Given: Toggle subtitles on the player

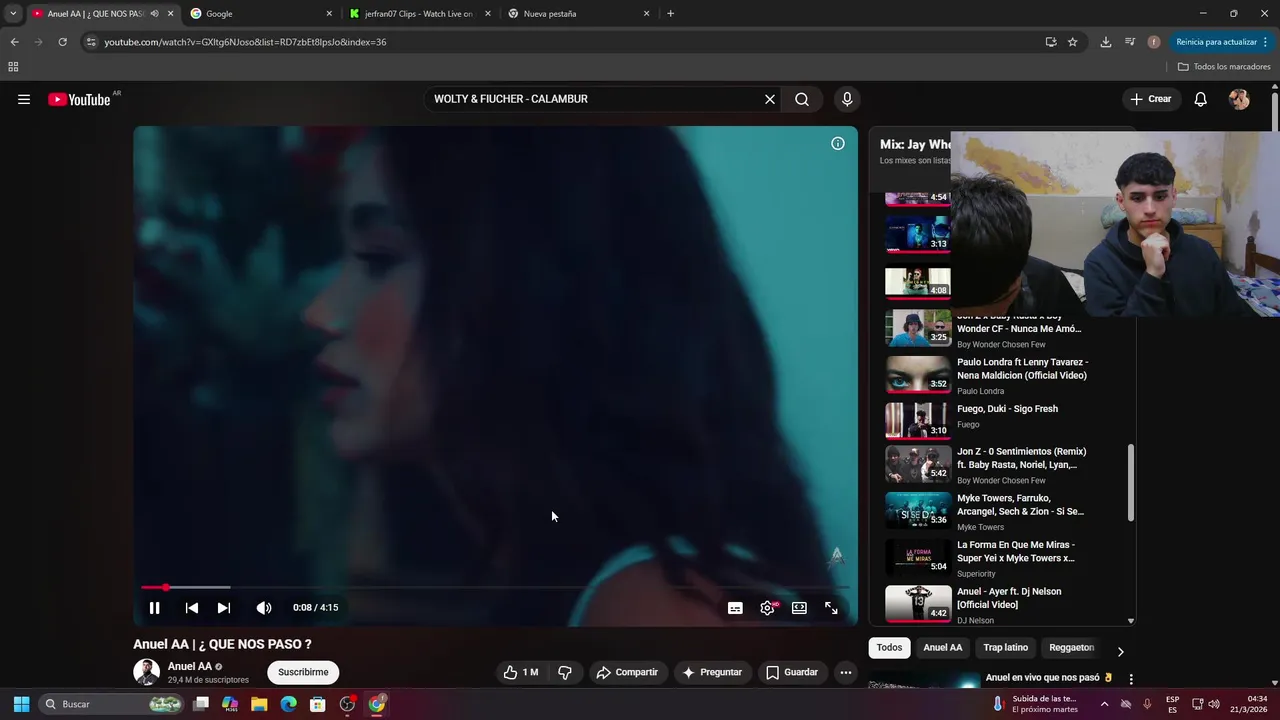Looking at the screenshot, I should point(735,608).
